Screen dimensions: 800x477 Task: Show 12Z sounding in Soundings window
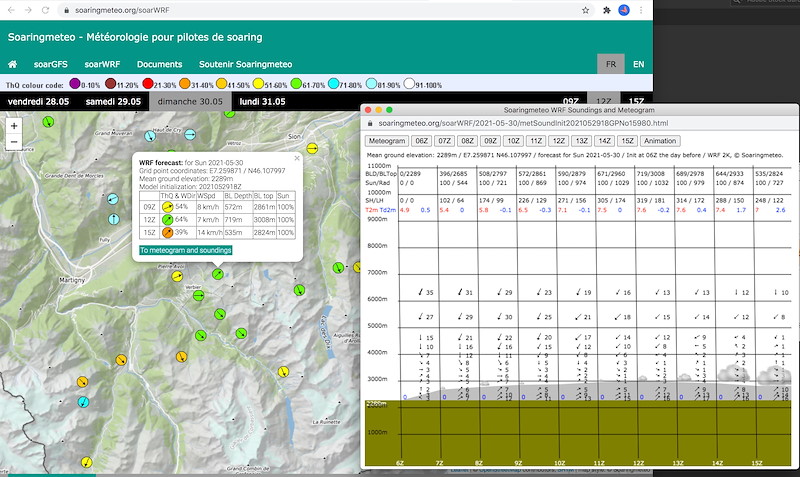[559, 141]
